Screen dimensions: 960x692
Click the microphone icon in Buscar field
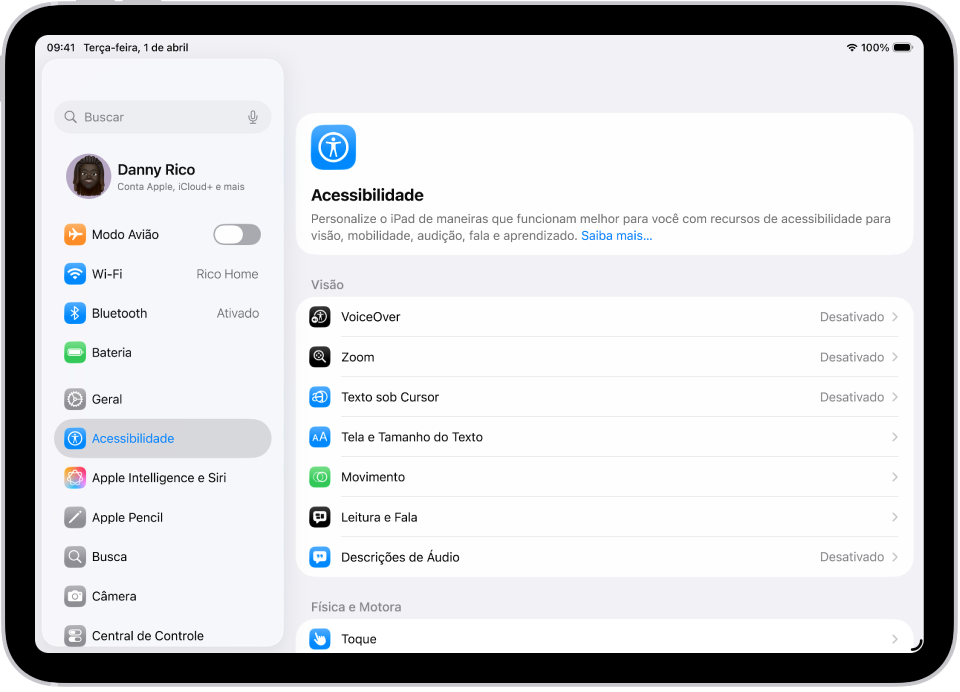(253, 117)
